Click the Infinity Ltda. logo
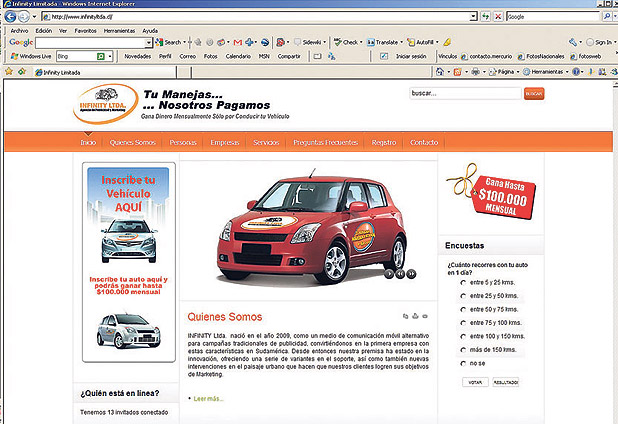 [104, 105]
